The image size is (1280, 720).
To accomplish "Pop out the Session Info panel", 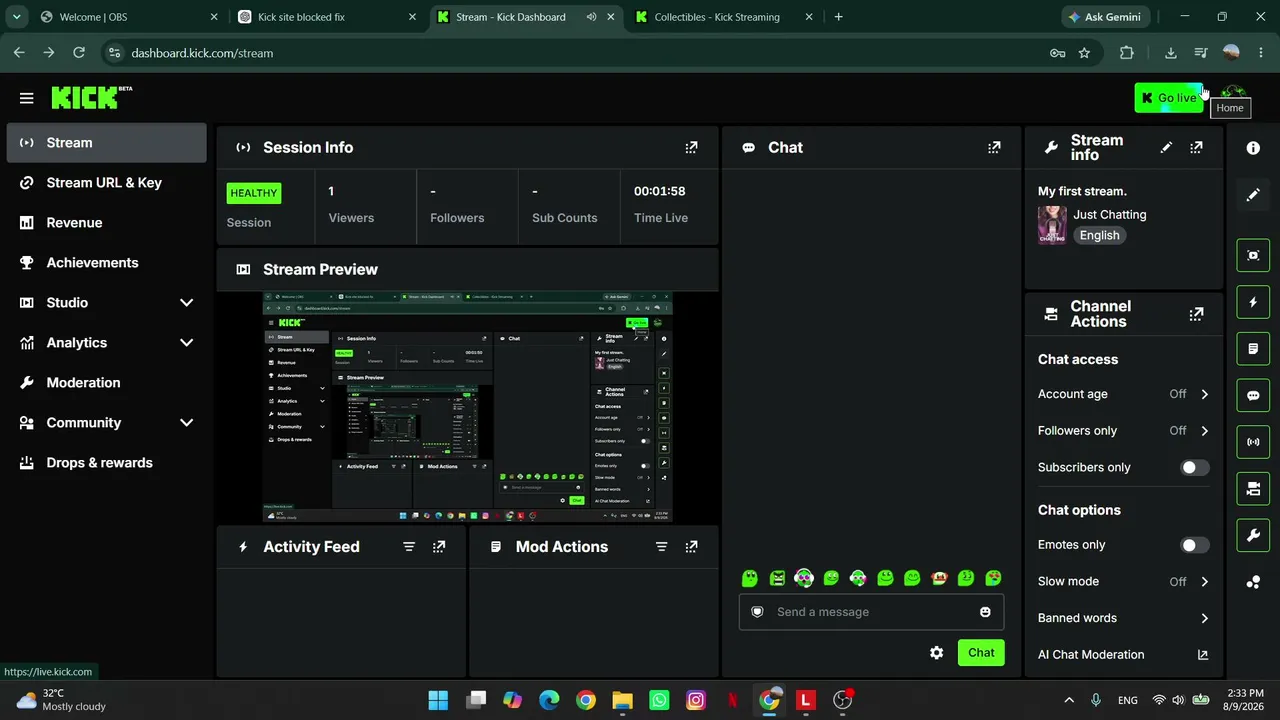I will [x=691, y=147].
